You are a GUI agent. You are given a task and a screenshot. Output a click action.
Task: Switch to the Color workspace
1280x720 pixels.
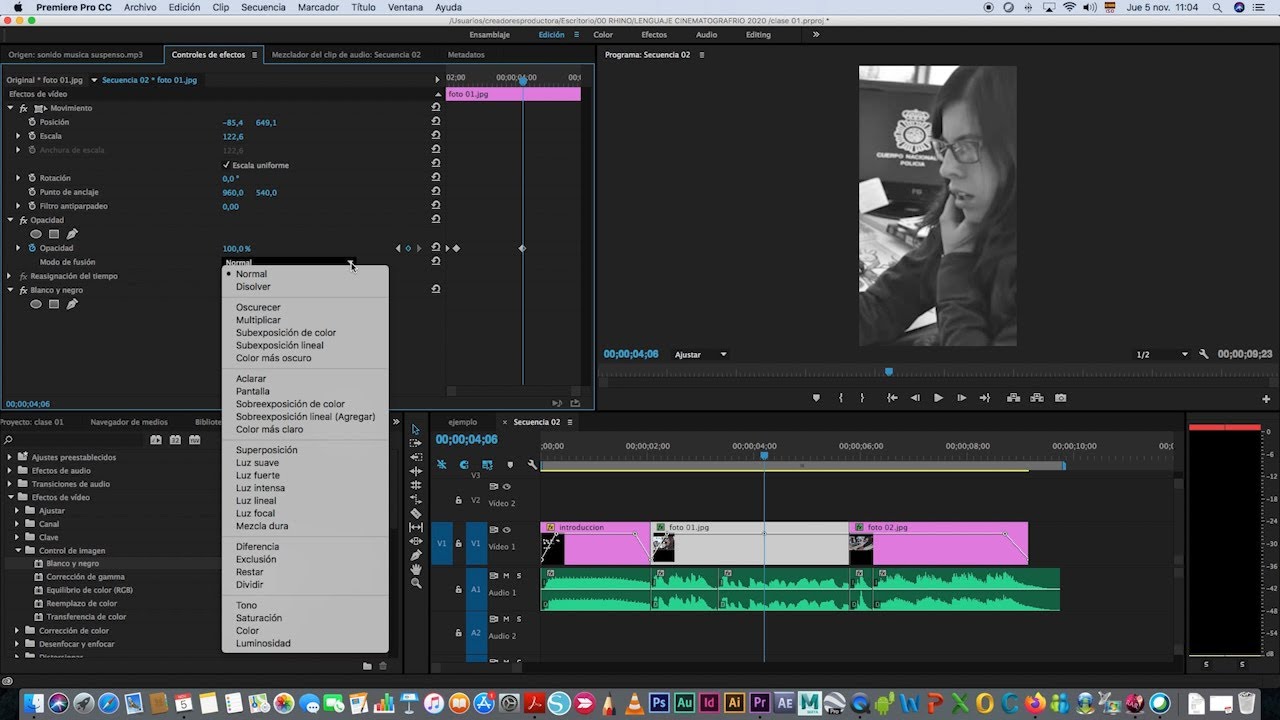pos(603,35)
